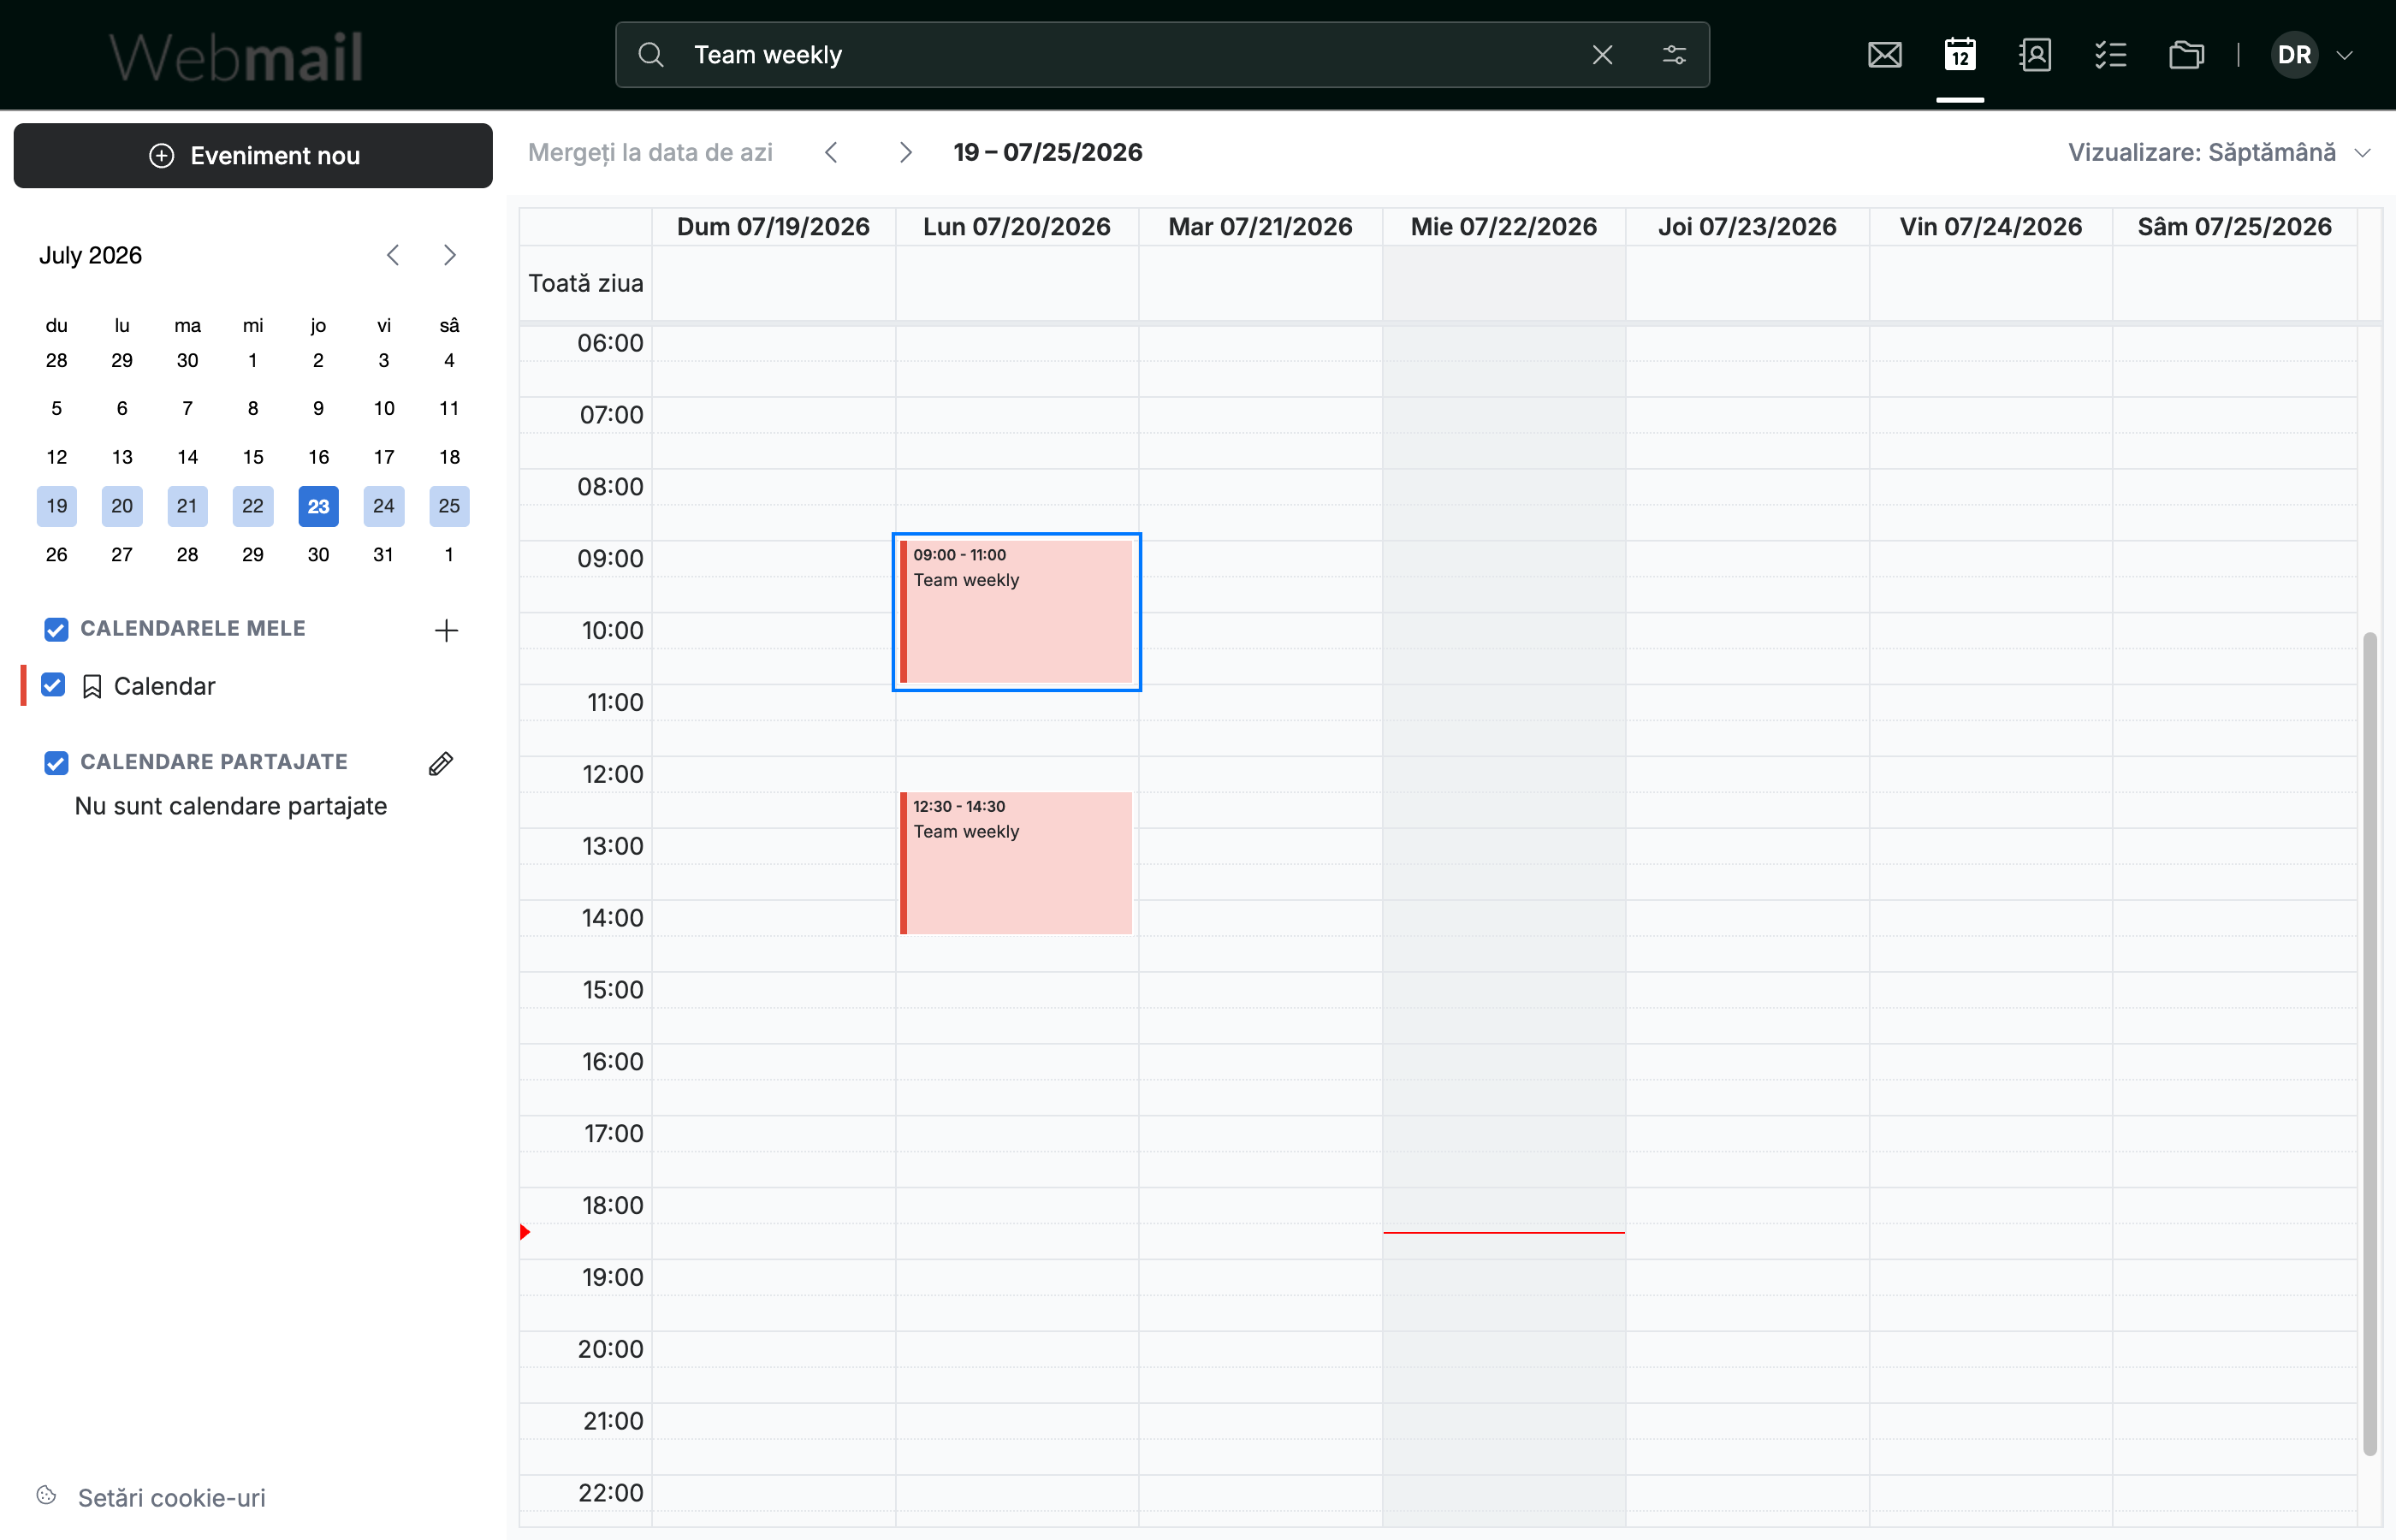Open the 09:00 - 11:00 Team weekly event
Image resolution: width=2396 pixels, height=1540 pixels.
pyautogui.click(x=1016, y=612)
